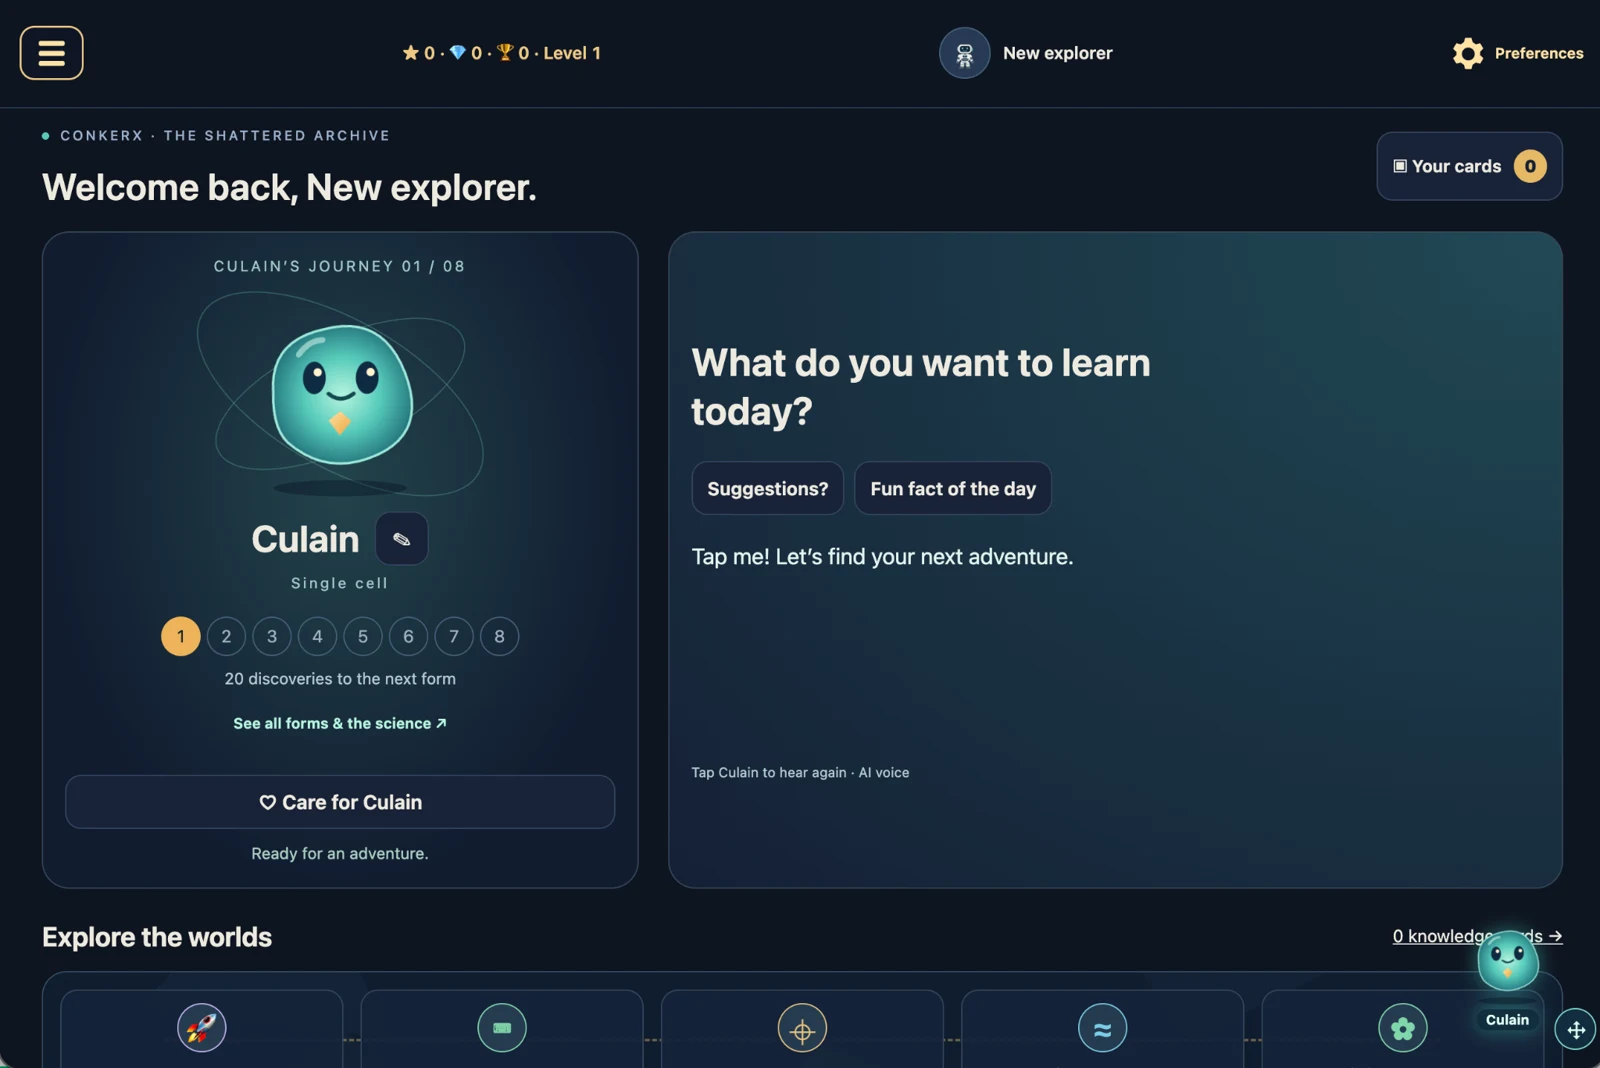1600x1068 pixels.
Task: Click the Ready for an adventure status
Action: point(340,853)
